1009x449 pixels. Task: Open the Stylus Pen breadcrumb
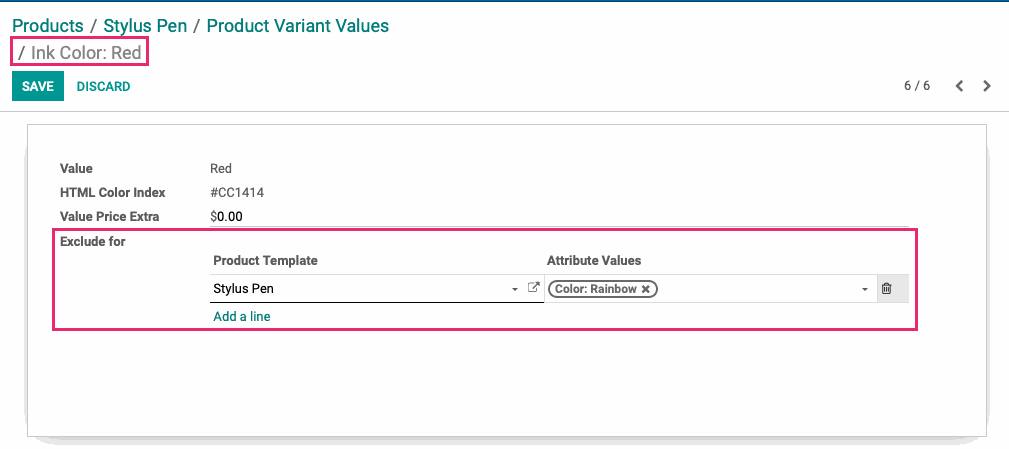pyautogui.click(x=145, y=26)
